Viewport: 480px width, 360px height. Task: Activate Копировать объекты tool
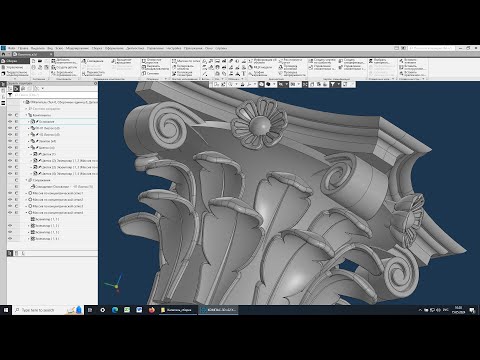pos(183,67)
